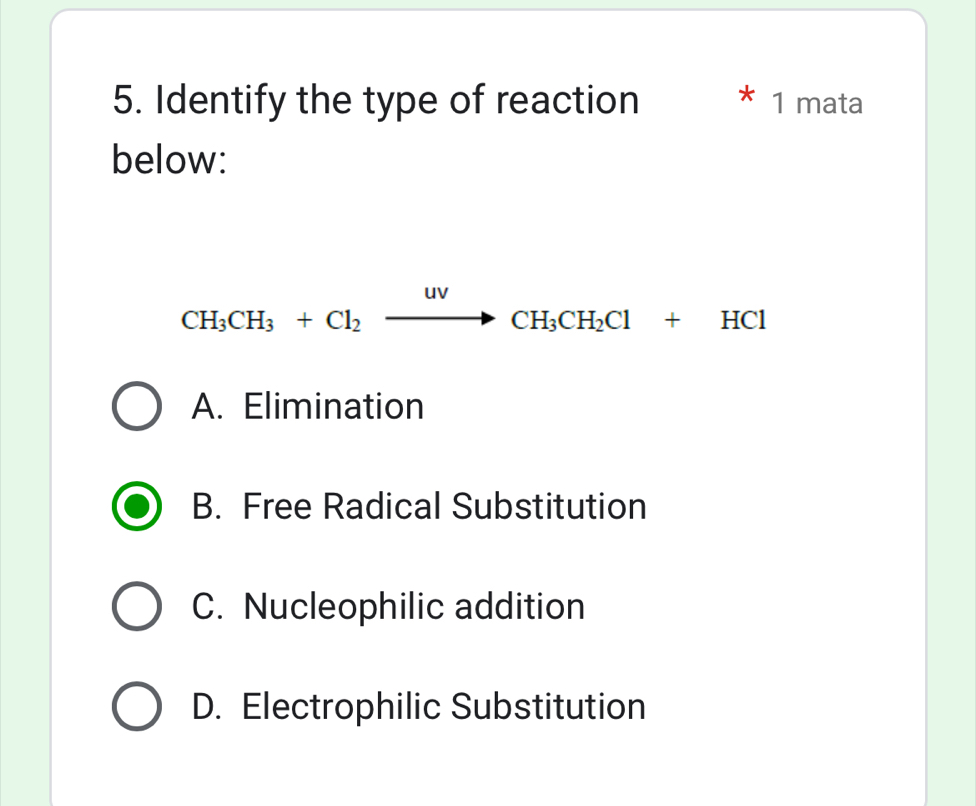Viewport: 976px width, 806px height.
Task: Click the HCl product in the equation
Action: click(x=743, y=321)
